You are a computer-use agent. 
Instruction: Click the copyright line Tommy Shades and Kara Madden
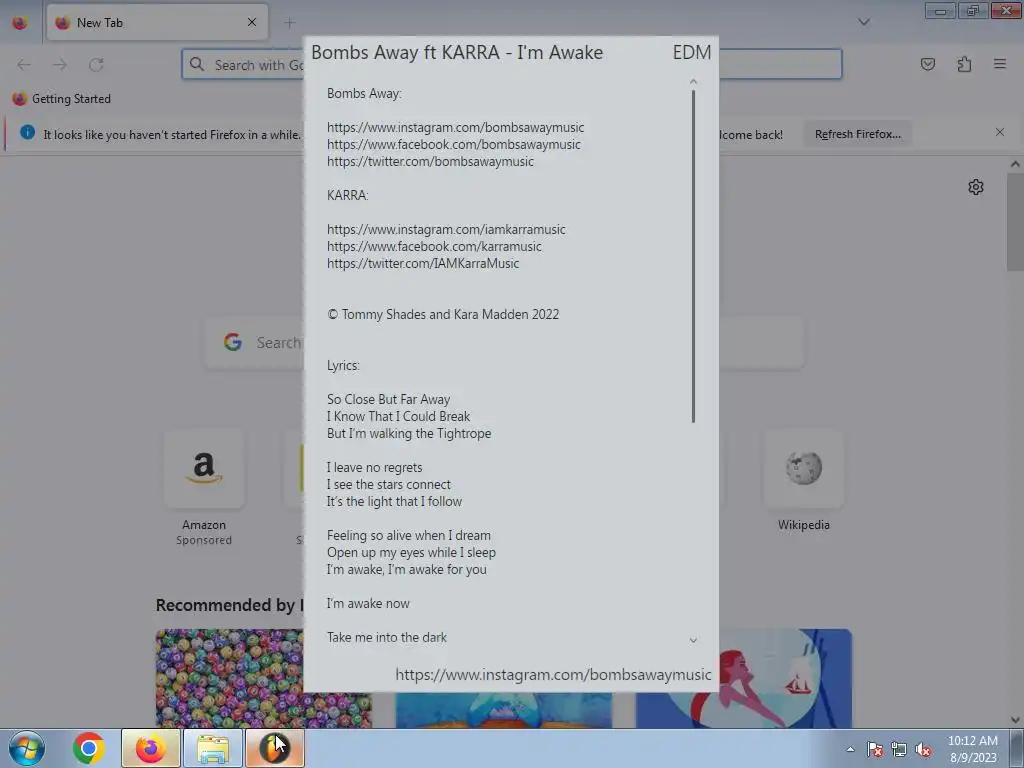[x=443, y=314]
